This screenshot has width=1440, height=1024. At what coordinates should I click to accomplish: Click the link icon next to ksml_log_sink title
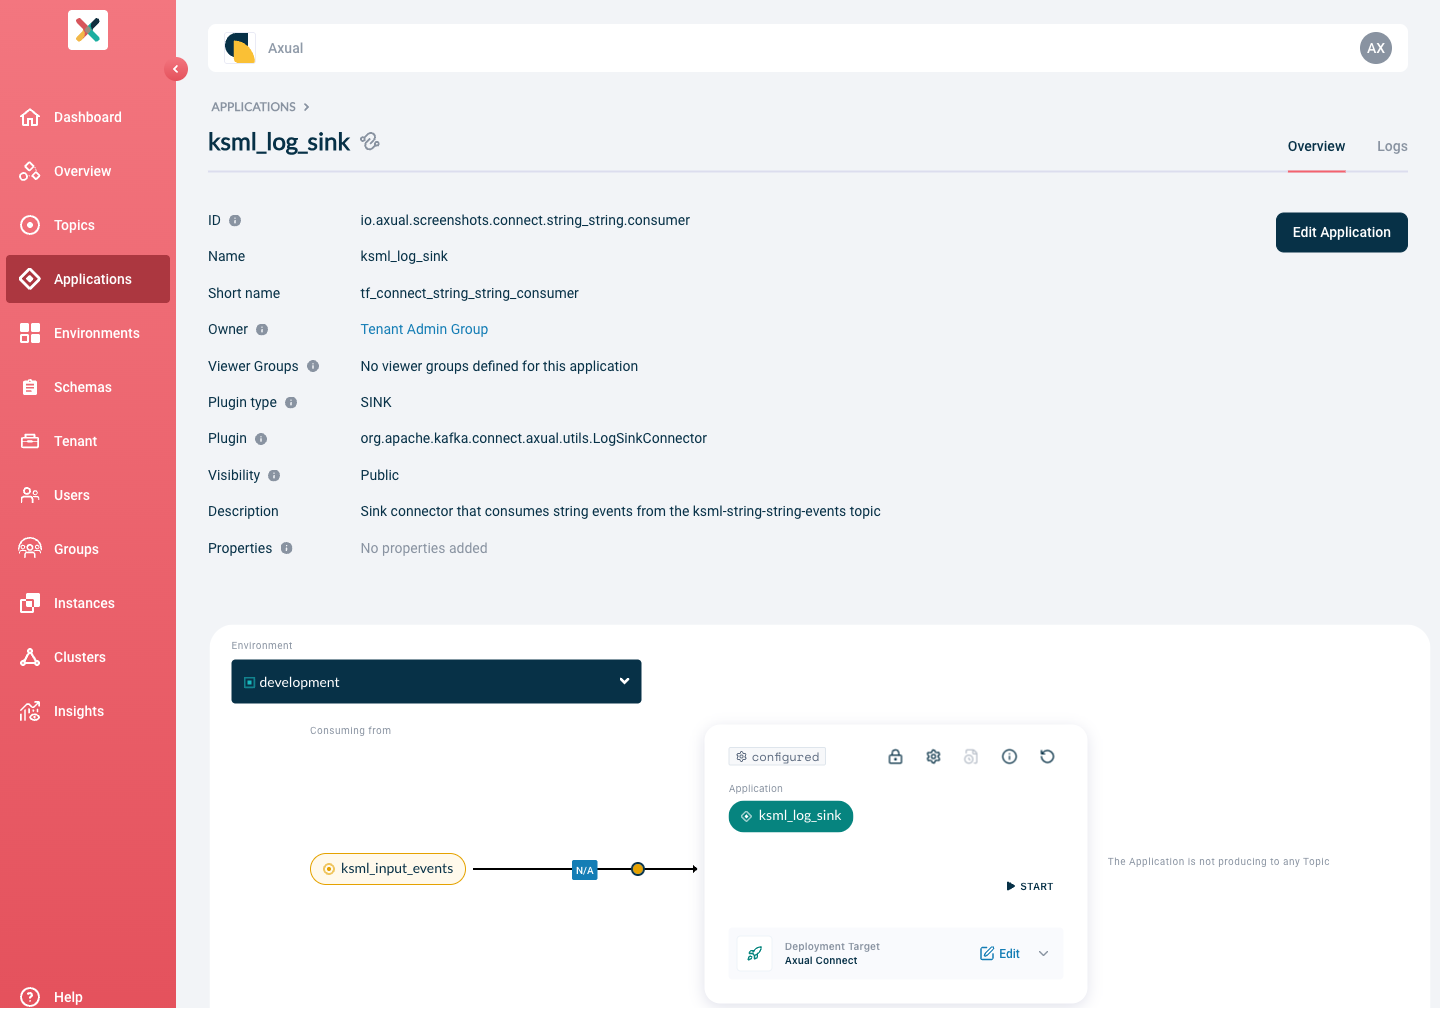click(x=370, y=142)
